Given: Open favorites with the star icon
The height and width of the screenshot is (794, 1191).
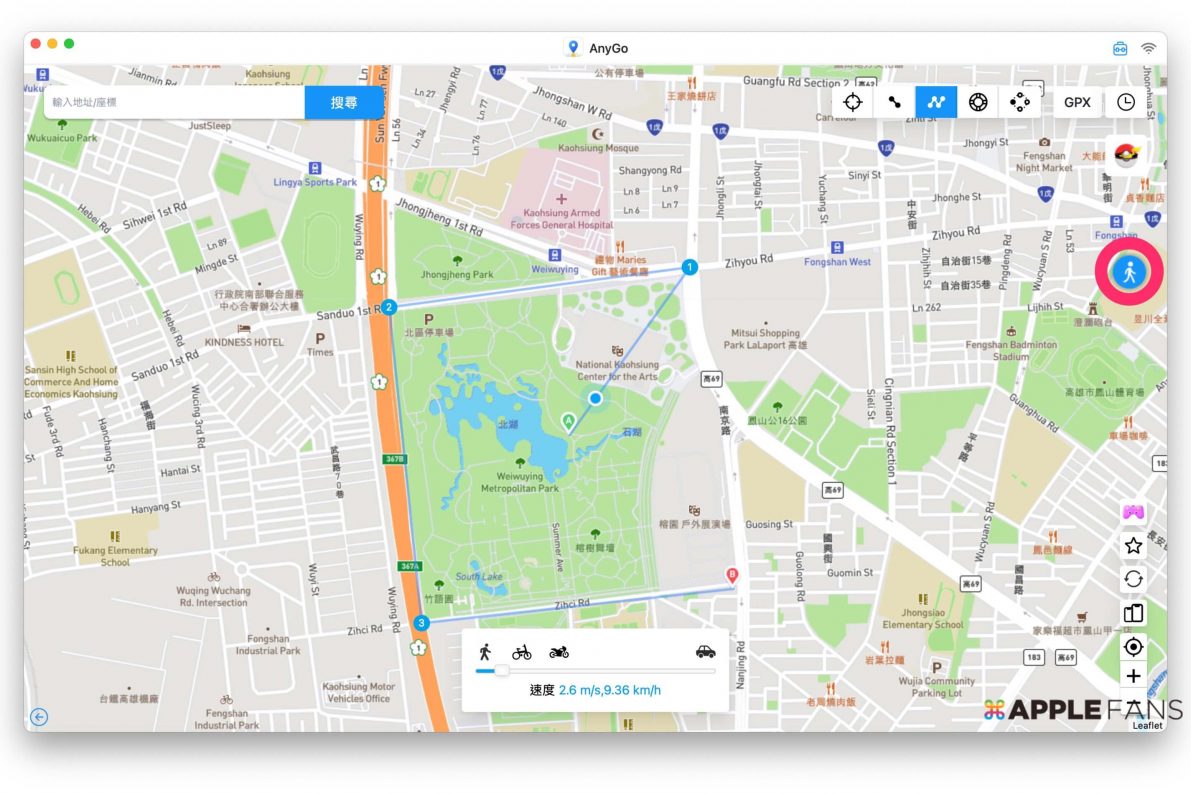Looking at the screenshot, I should (x=1133, y=546).
